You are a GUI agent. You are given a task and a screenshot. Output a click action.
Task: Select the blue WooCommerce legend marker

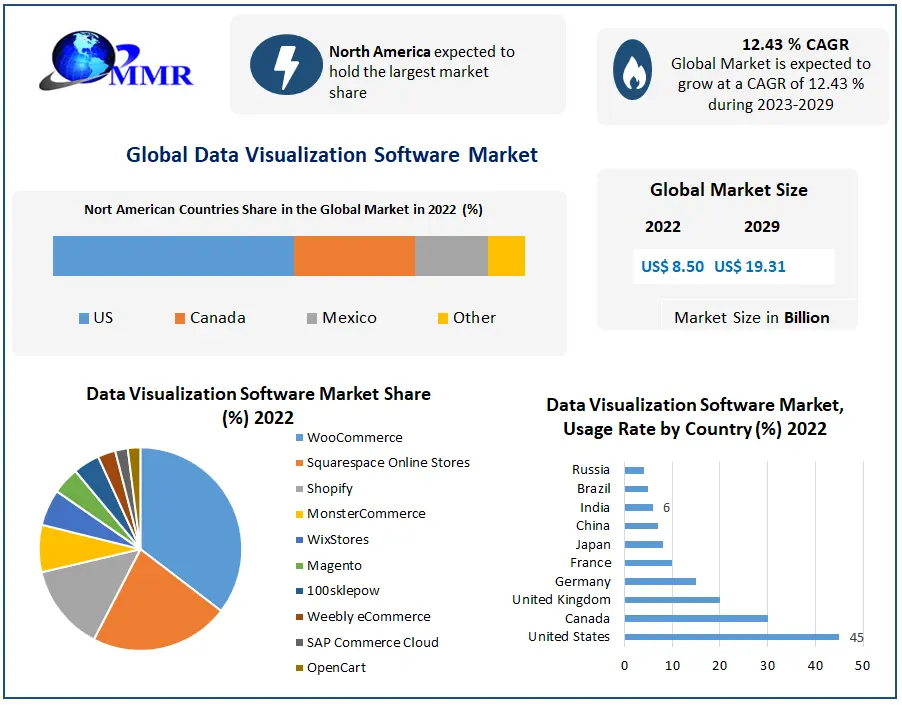[x=299, y=438]
